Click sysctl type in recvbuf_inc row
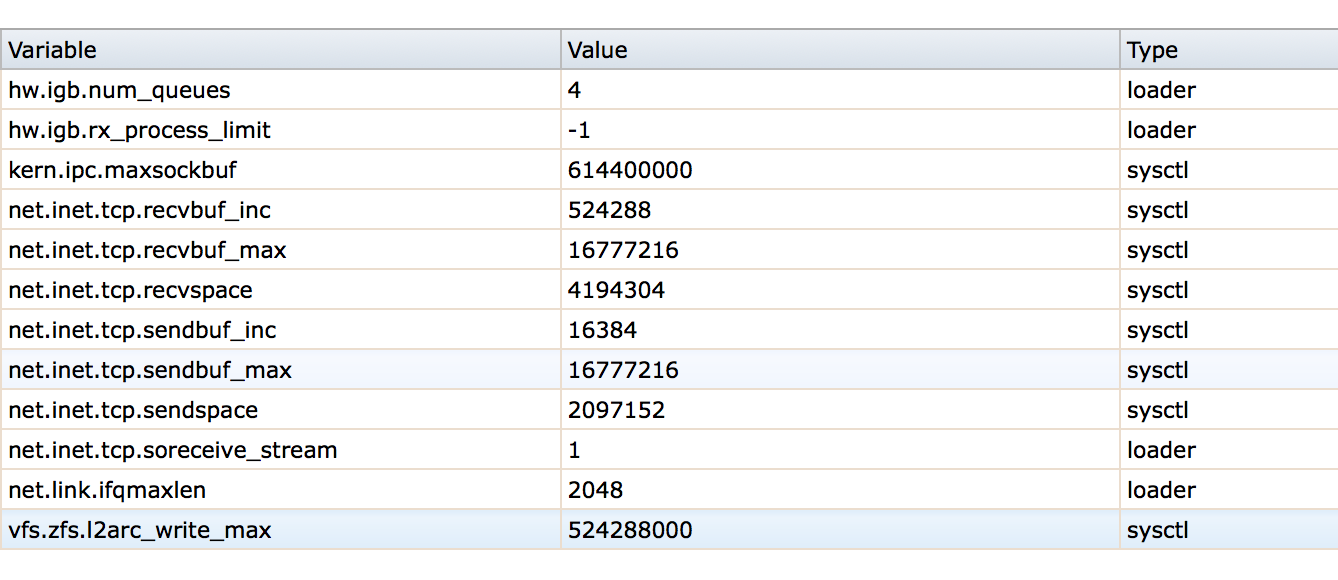 pos(1158,210)
